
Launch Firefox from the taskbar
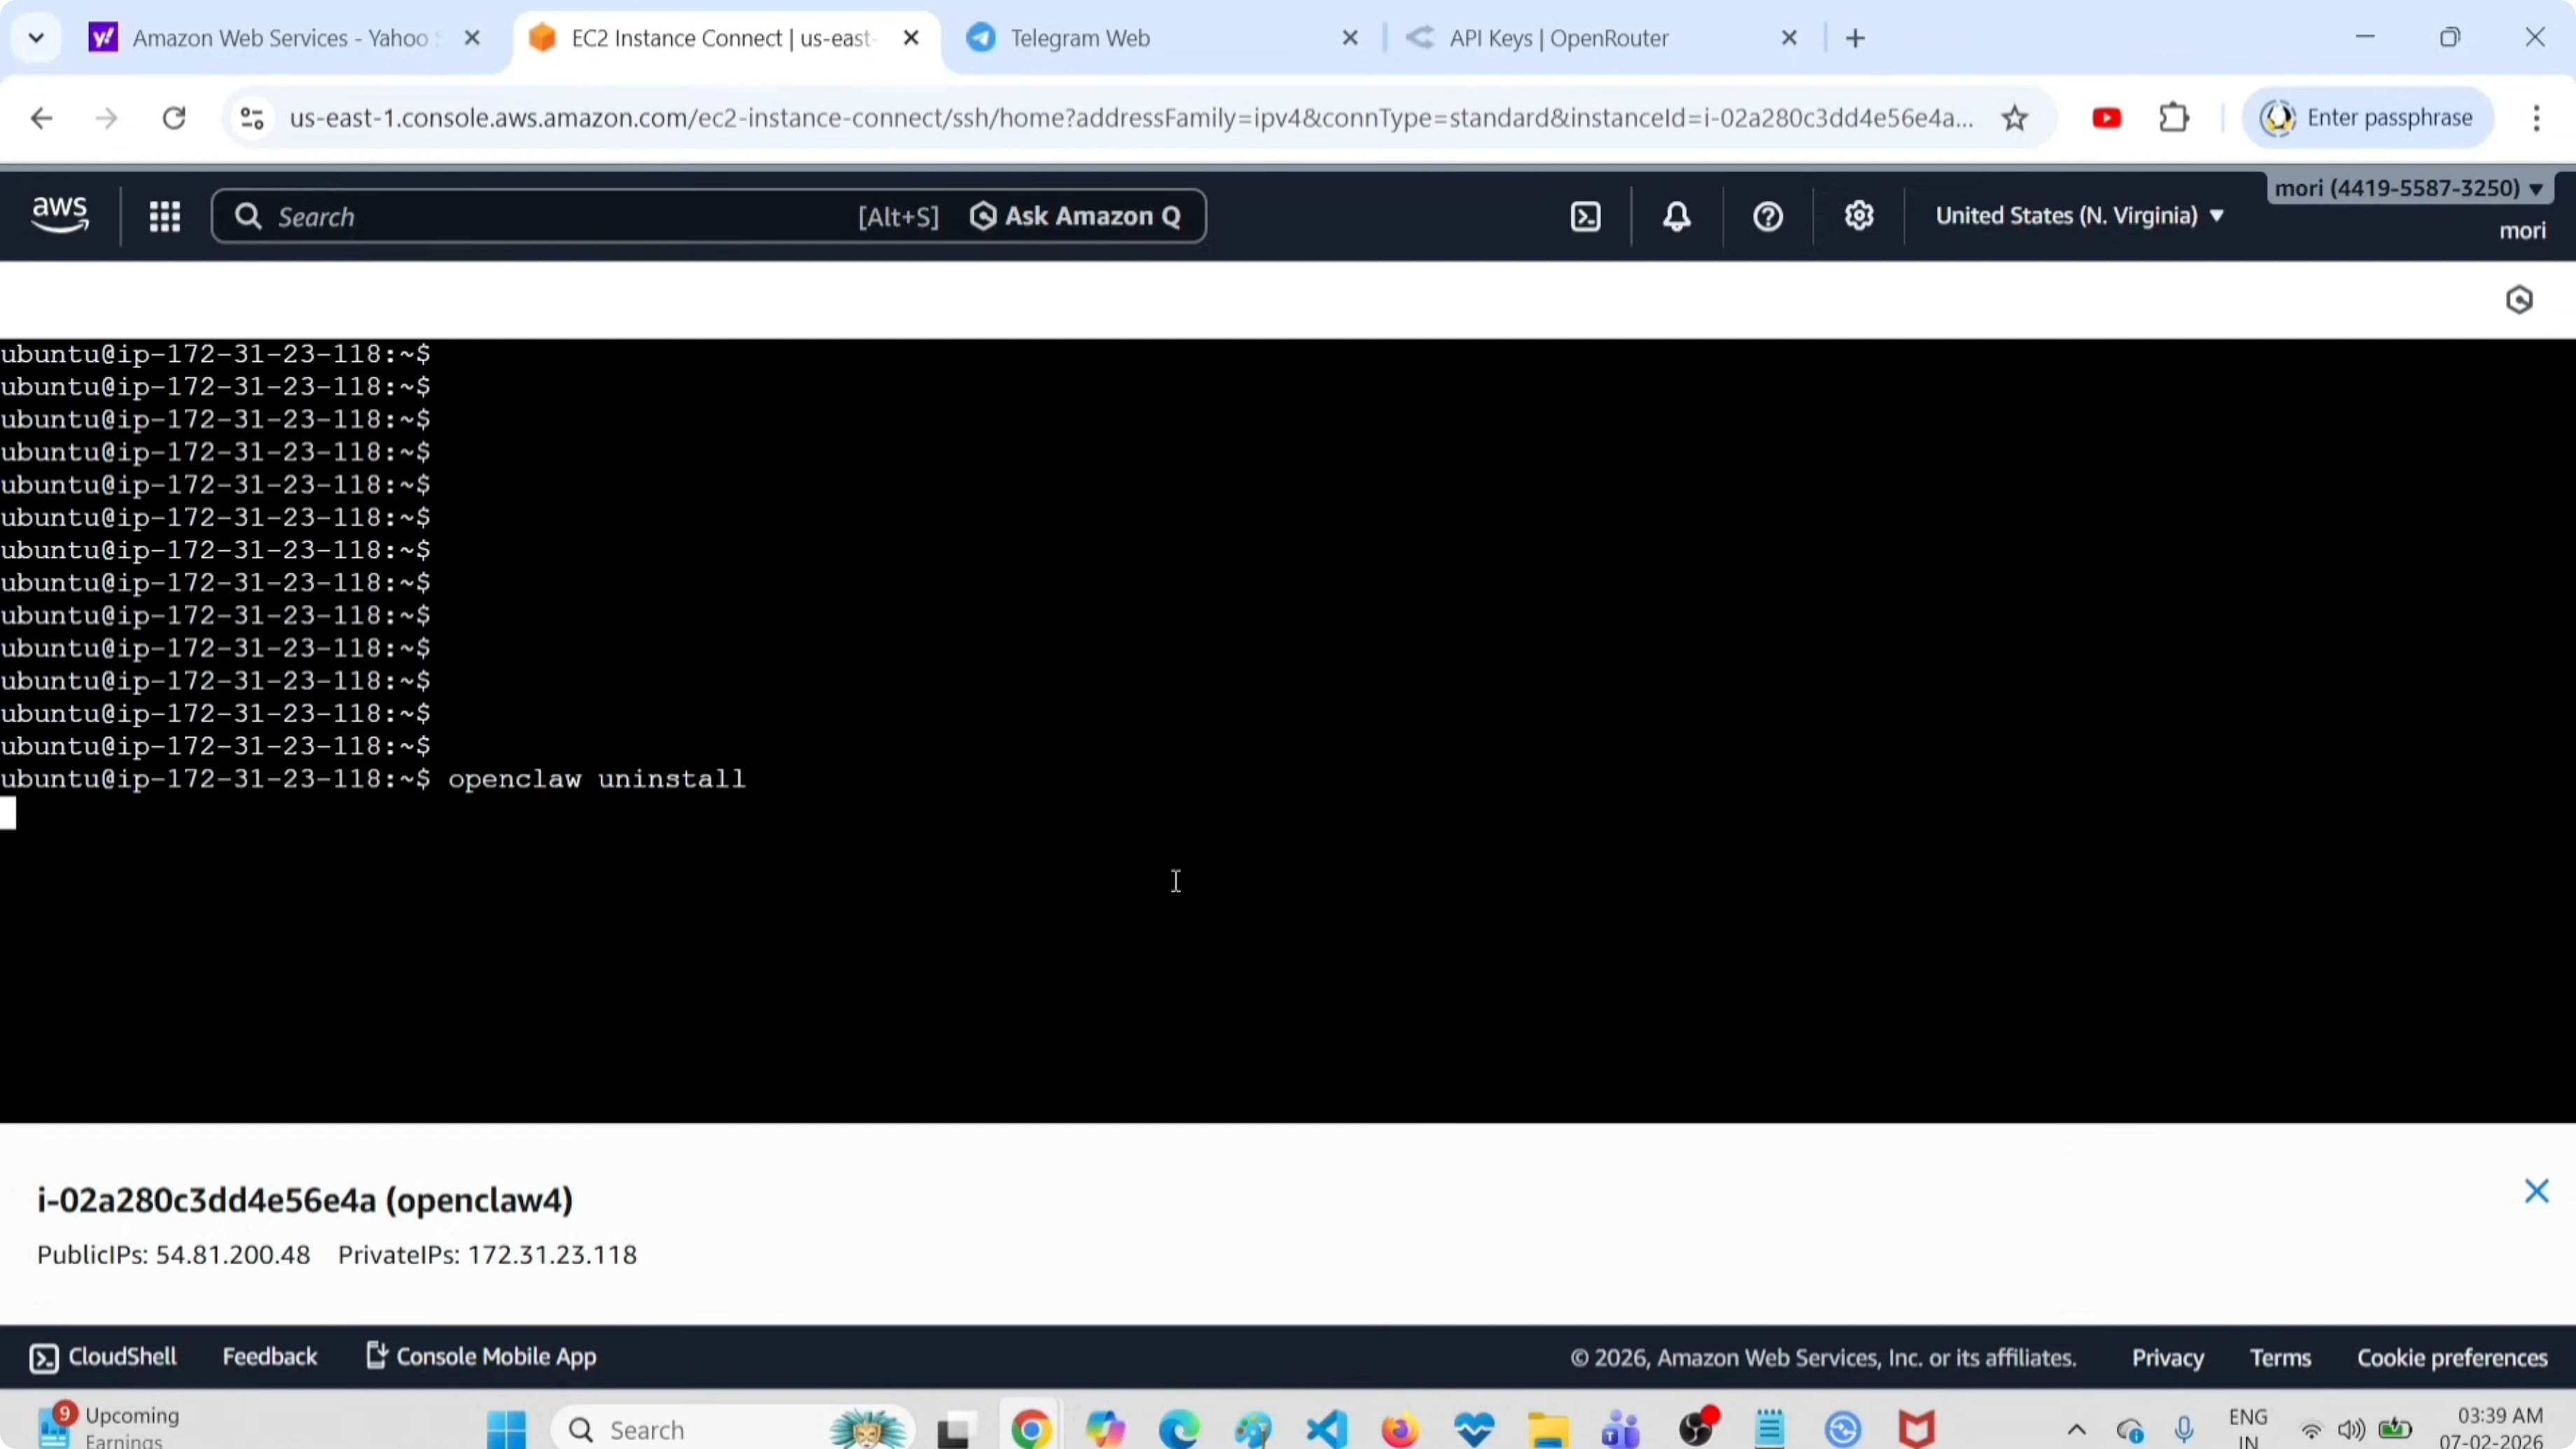click(1399, 1428)
